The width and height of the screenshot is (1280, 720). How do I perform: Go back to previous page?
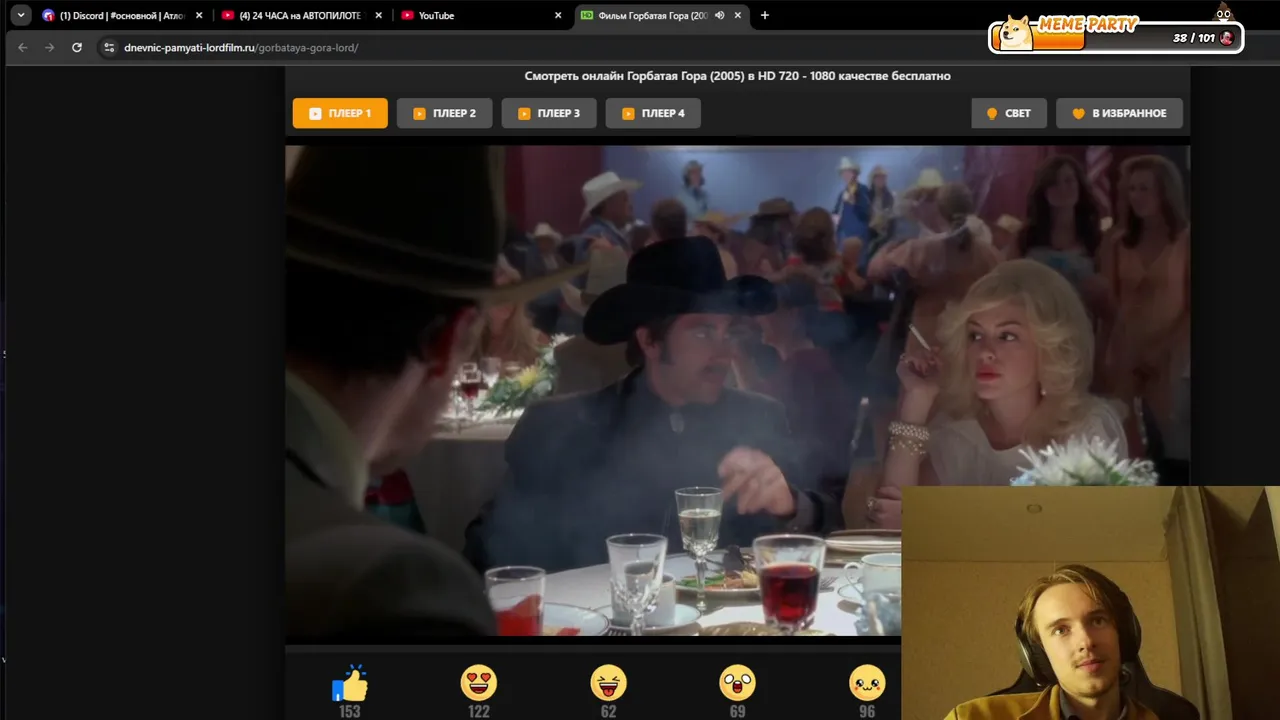[23, 47]
